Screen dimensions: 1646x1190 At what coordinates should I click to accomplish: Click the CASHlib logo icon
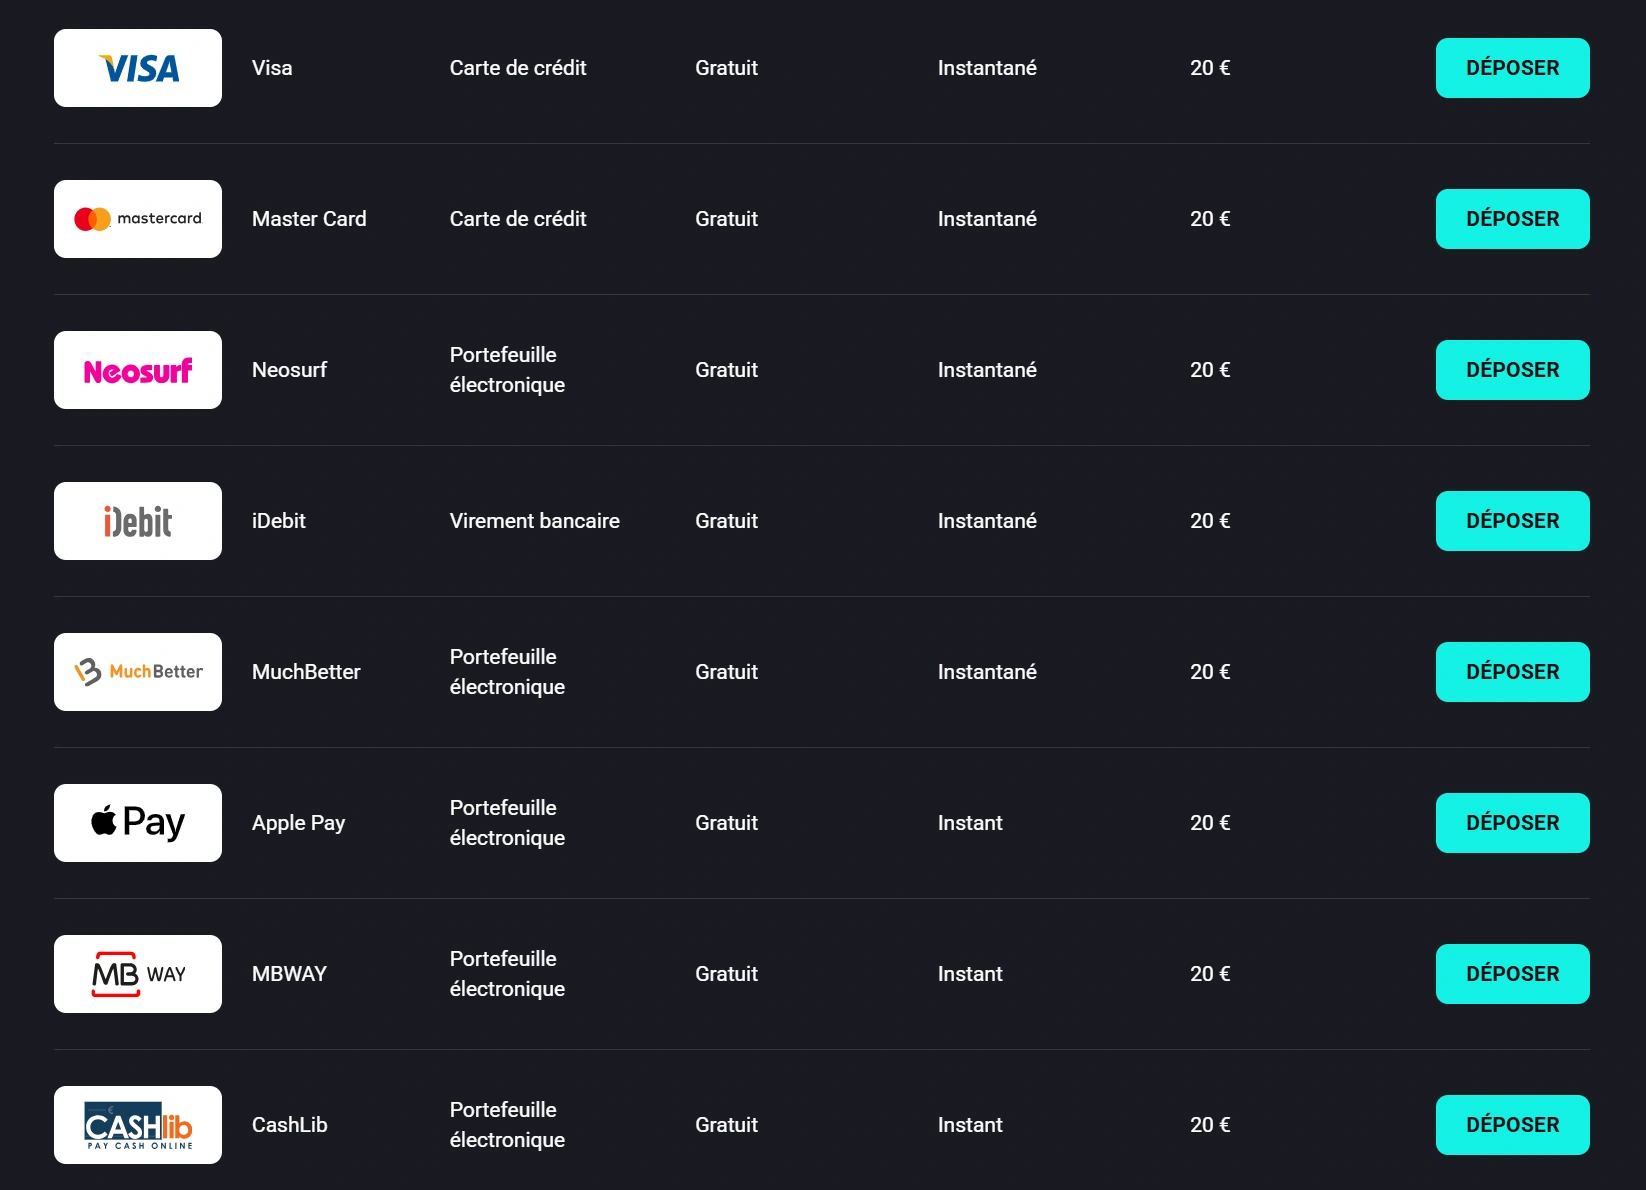point(138,1125)
